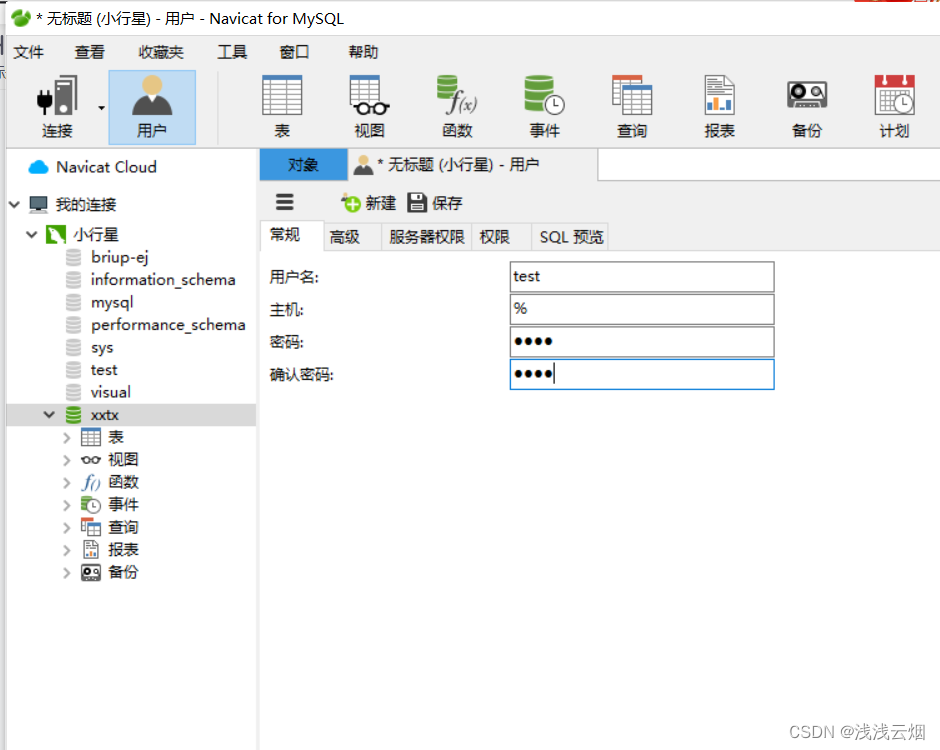Collapse the 我的连接 tree node
Image resolution: width=940 pixels, height=750 pixels.
pos(14,204)
